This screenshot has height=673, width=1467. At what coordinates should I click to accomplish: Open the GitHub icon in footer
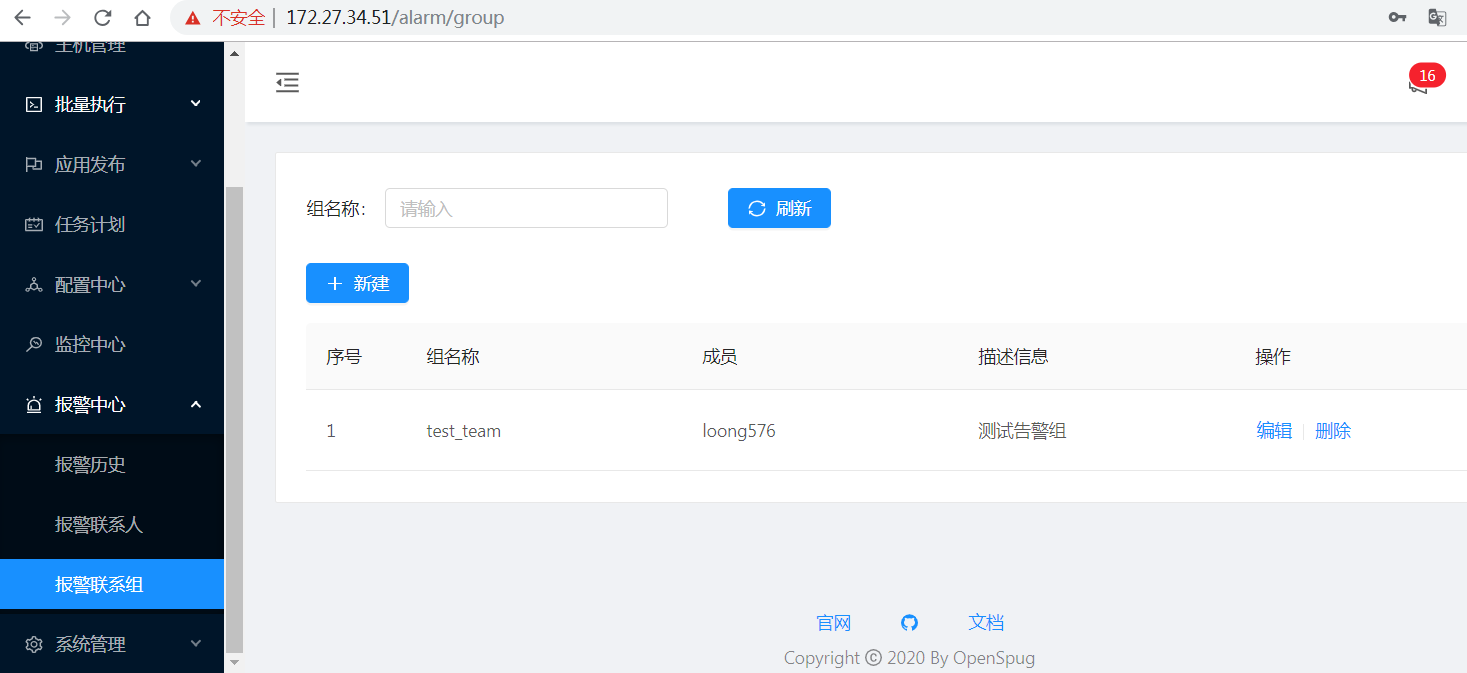point(909,622)
